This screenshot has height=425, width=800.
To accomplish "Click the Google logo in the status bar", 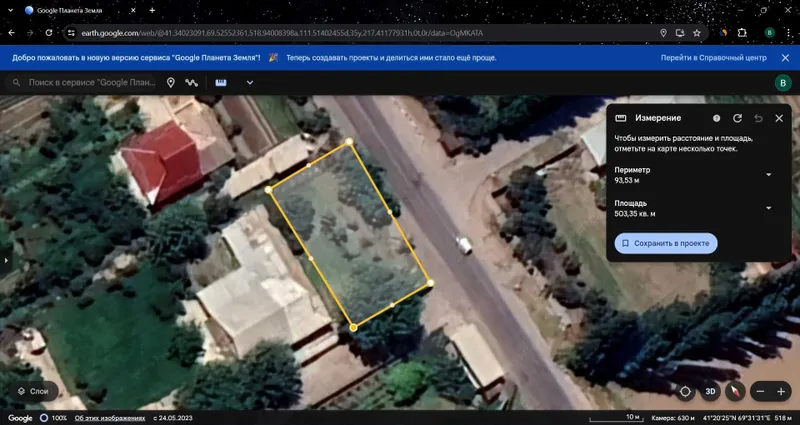I will (x=20, y=418).
